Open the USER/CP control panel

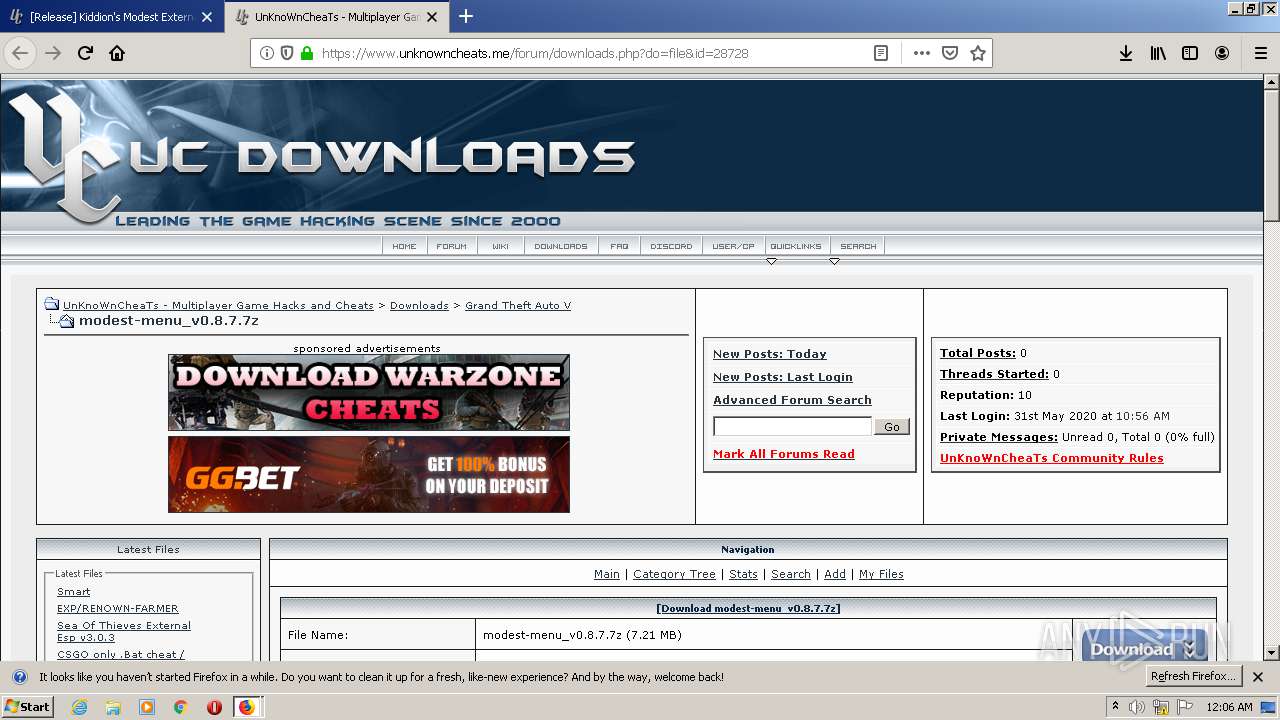click(x=733, y=246)
